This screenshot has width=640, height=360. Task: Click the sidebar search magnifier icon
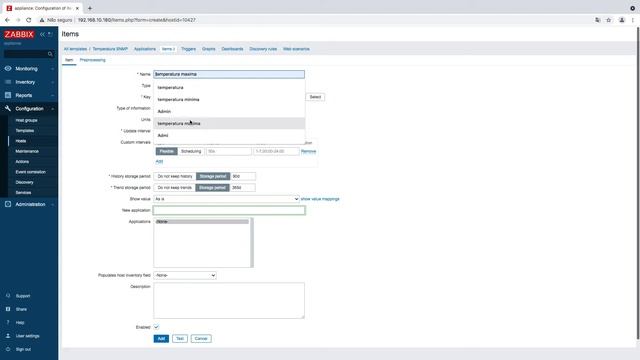50,54
